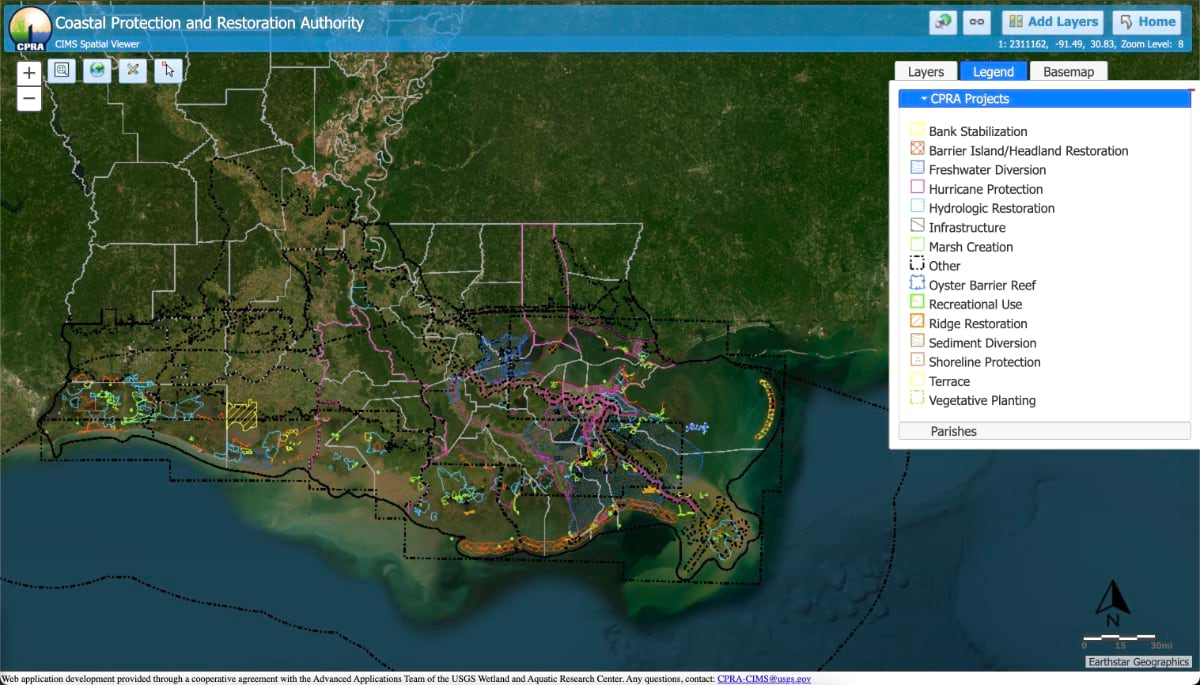Click the Freshwater Diversion legend label
The width and height of the screenshot is (1200, 685).
[x=987, y=170]
